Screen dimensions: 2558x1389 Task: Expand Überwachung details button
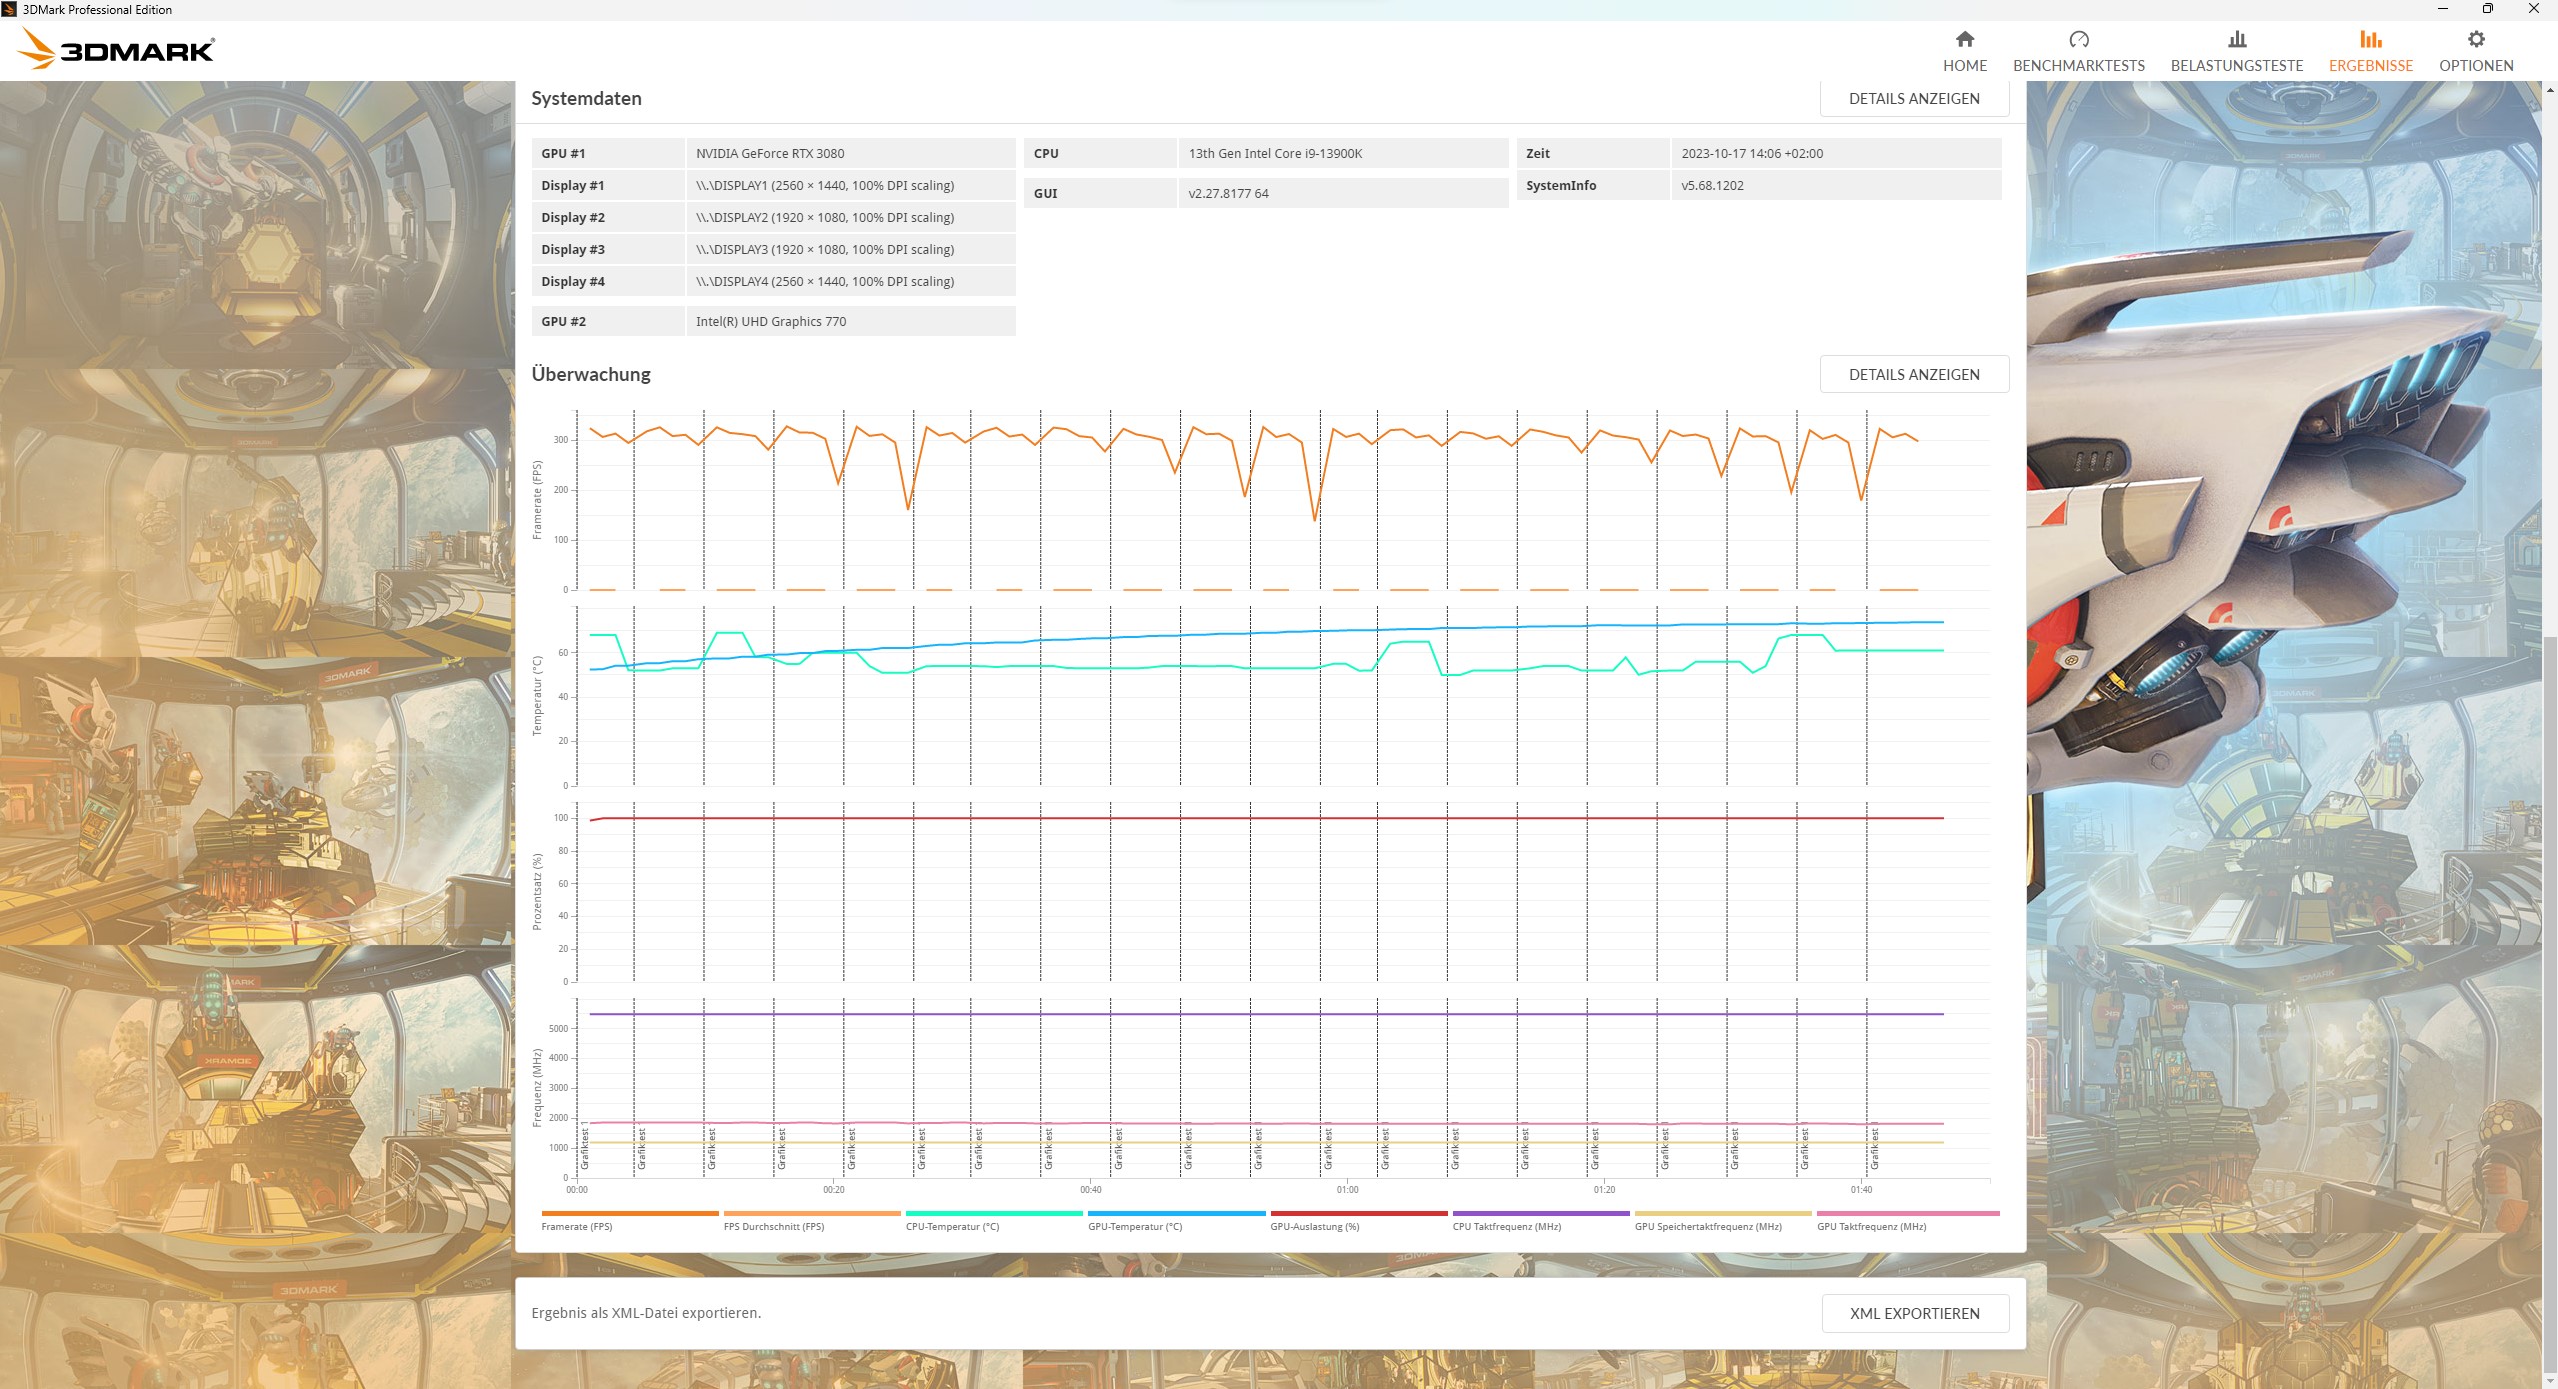coord(1913,374)
